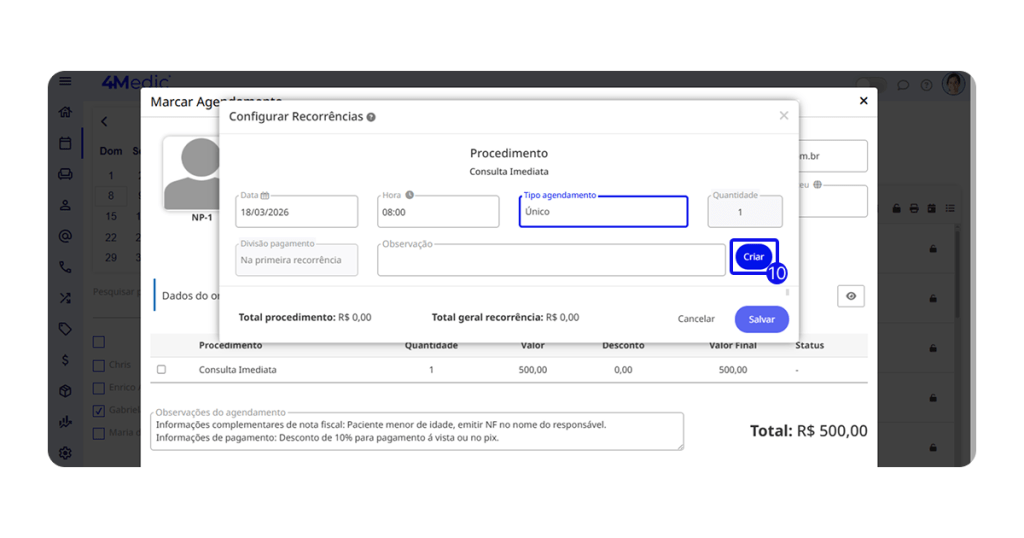Click the Observações do agendamento textarea

417,432
